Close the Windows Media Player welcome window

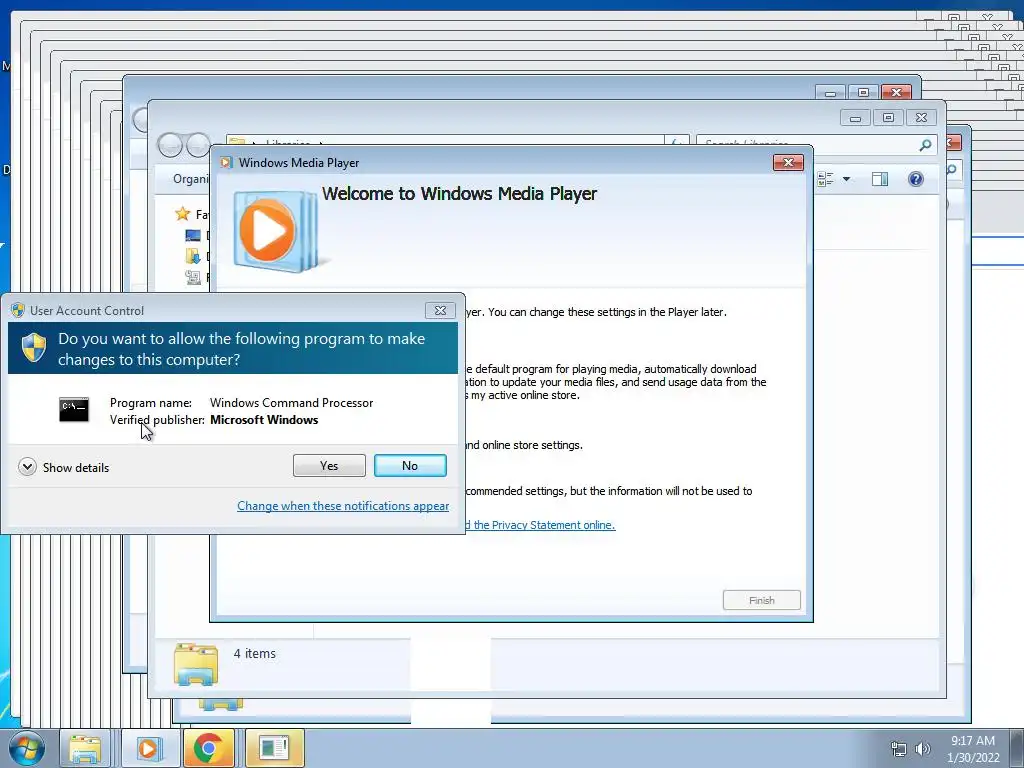coord(788,163)
